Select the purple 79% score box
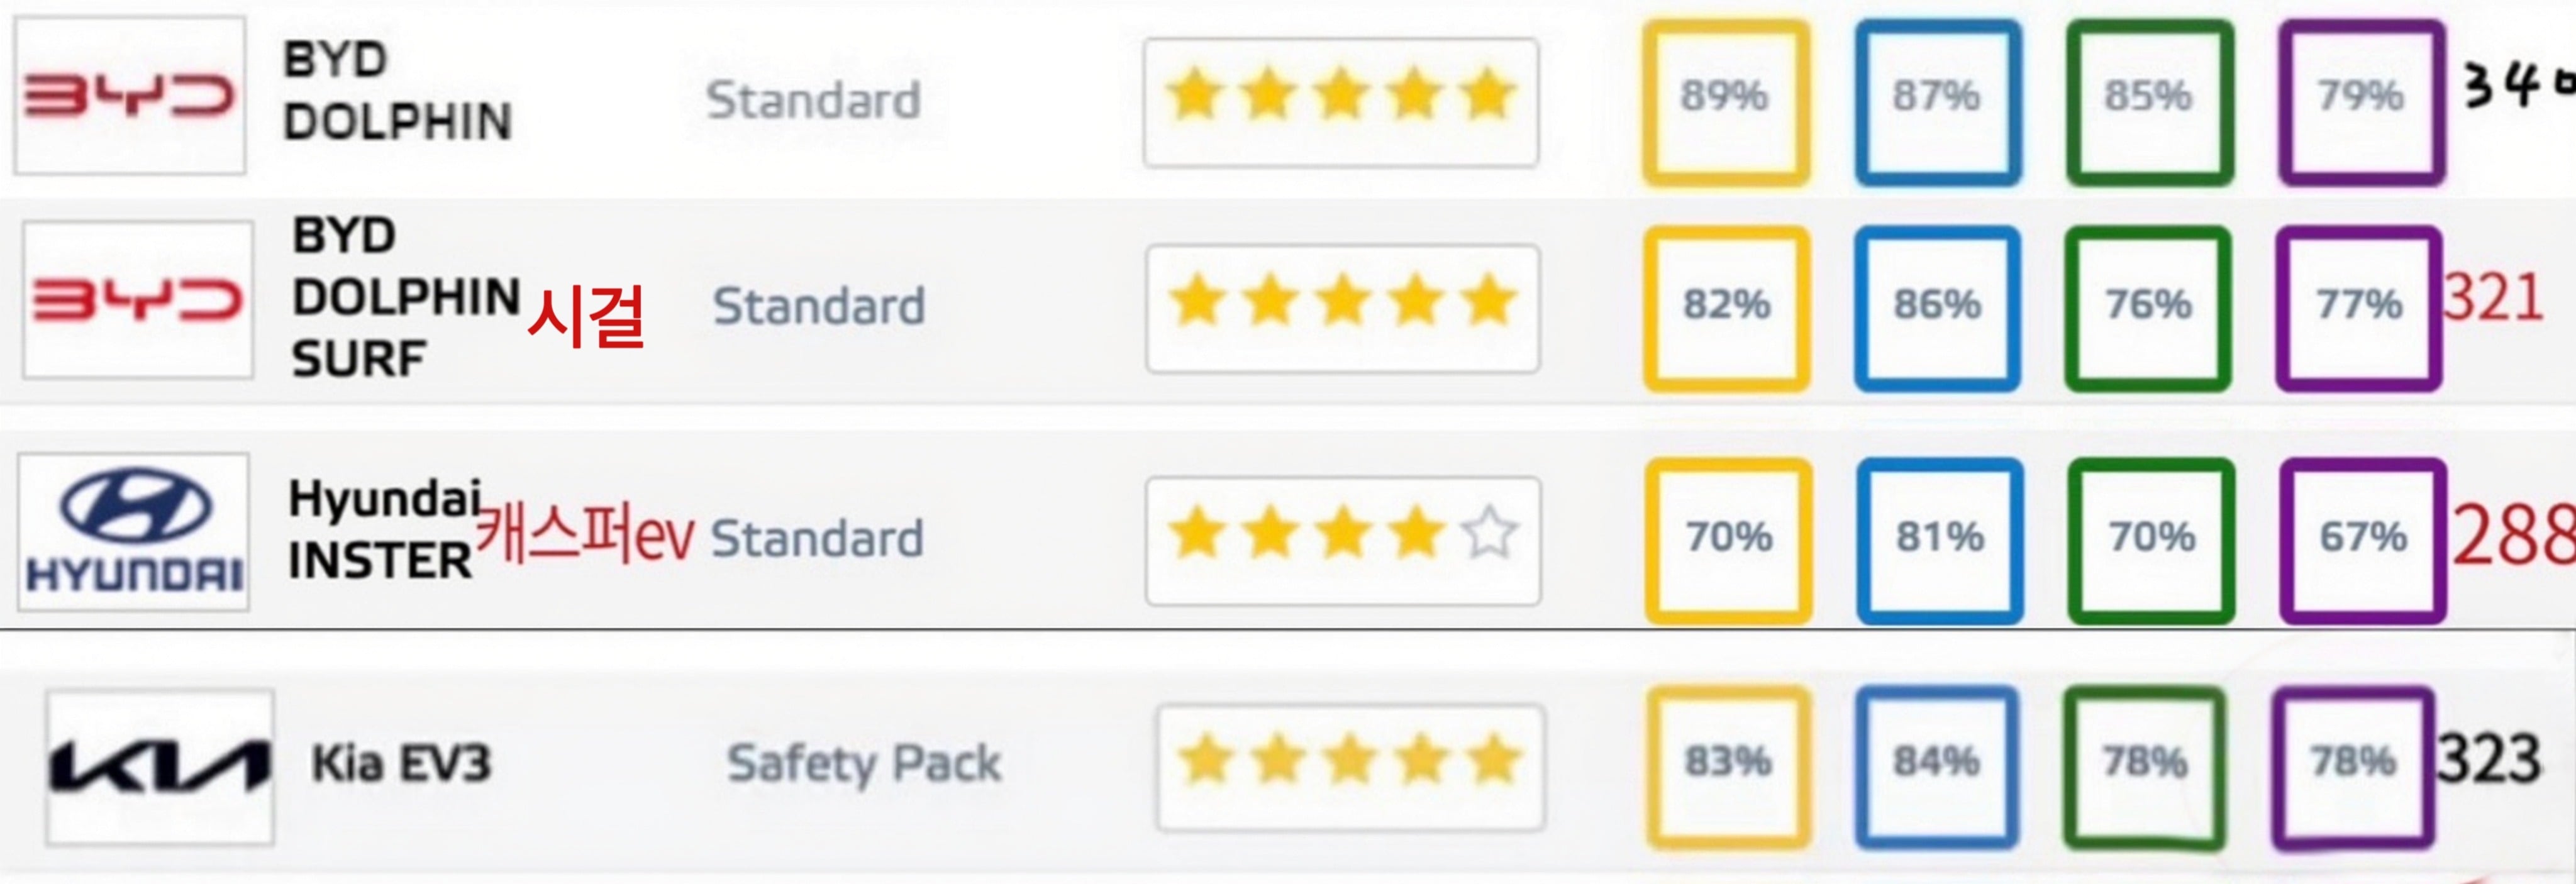The width and height of the screenshot is (2576, 884). pos(2362,102)
